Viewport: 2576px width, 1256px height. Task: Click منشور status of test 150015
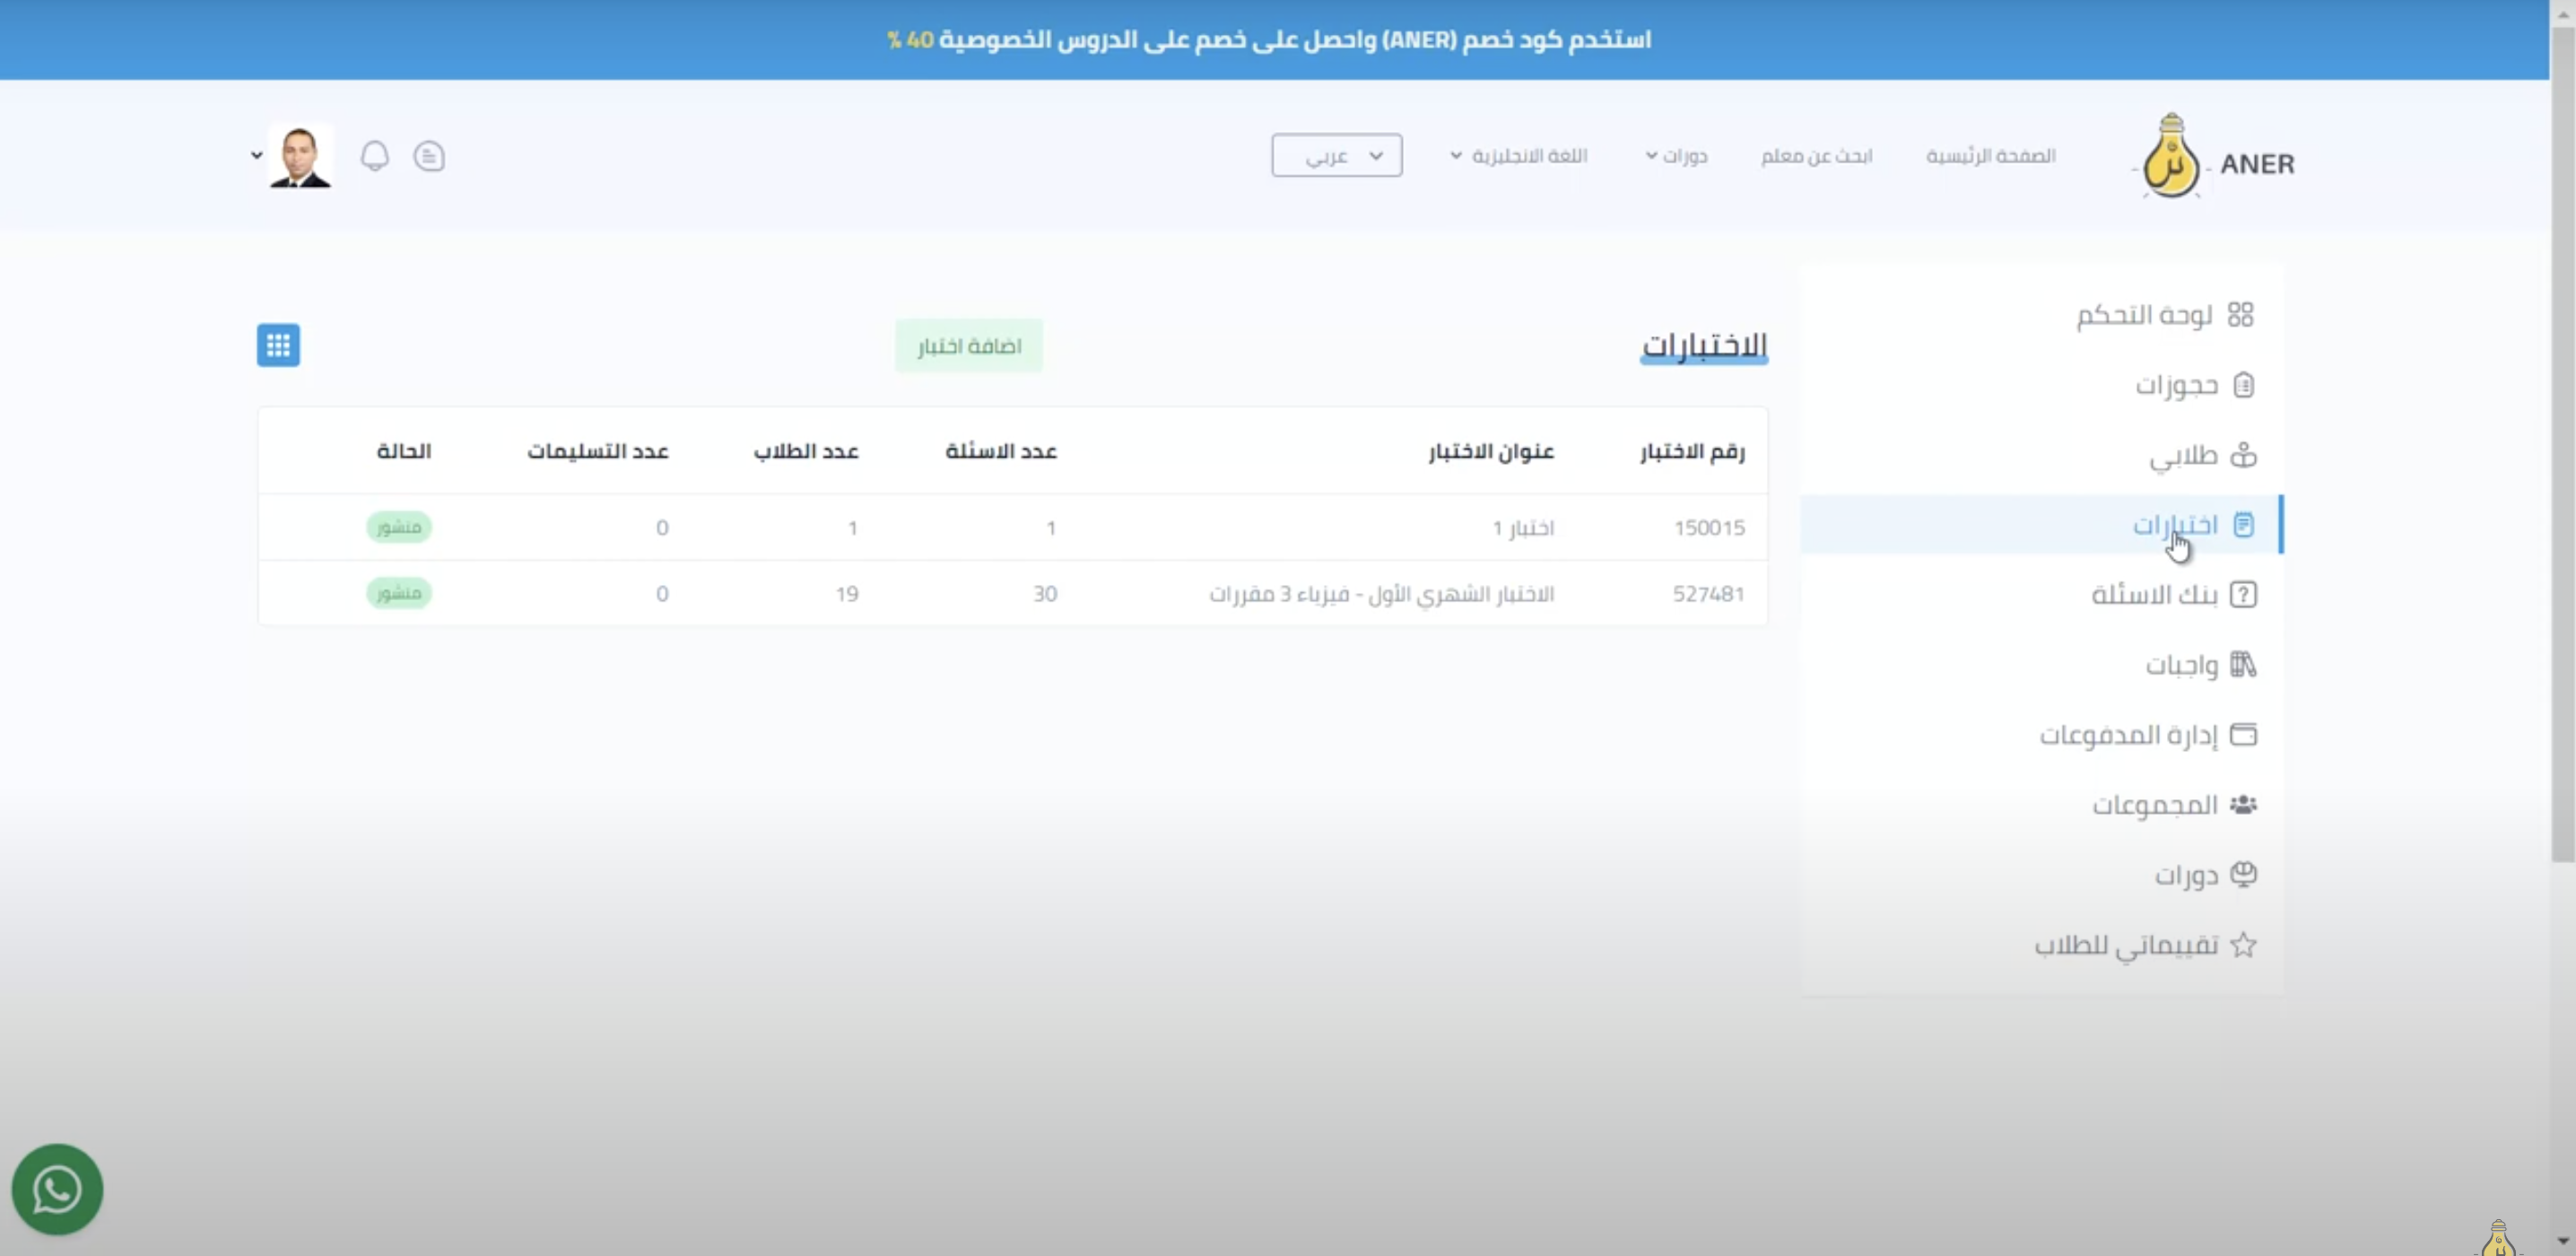click(x=399, y=527)
